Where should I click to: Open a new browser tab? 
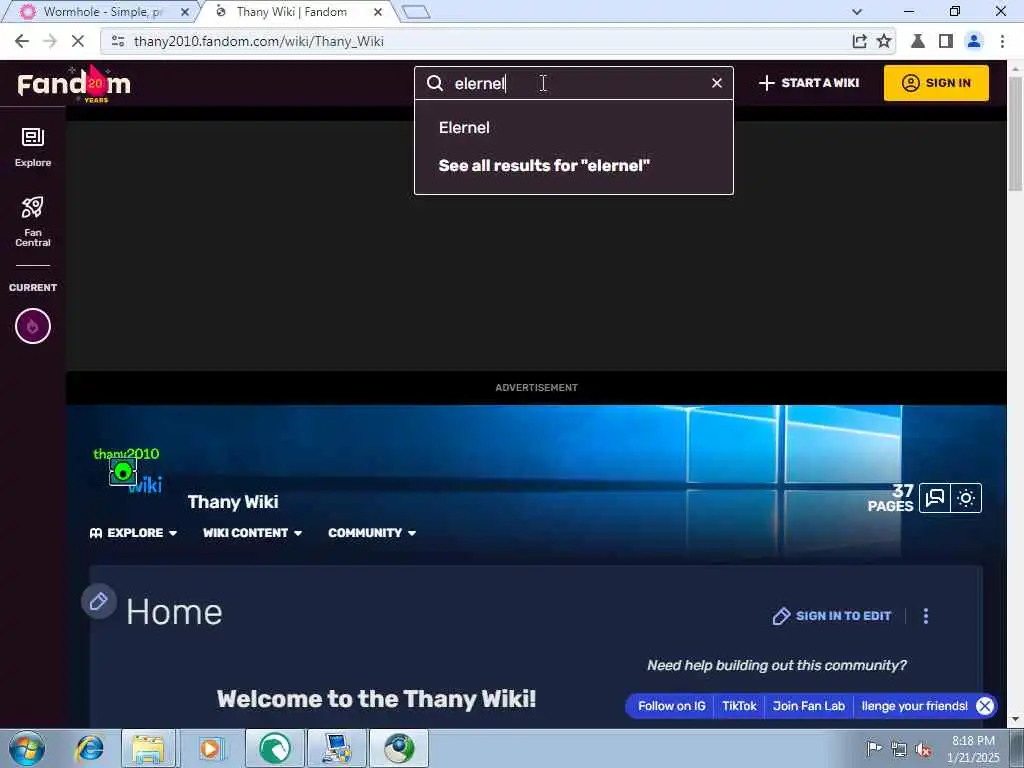click(416, 12)
